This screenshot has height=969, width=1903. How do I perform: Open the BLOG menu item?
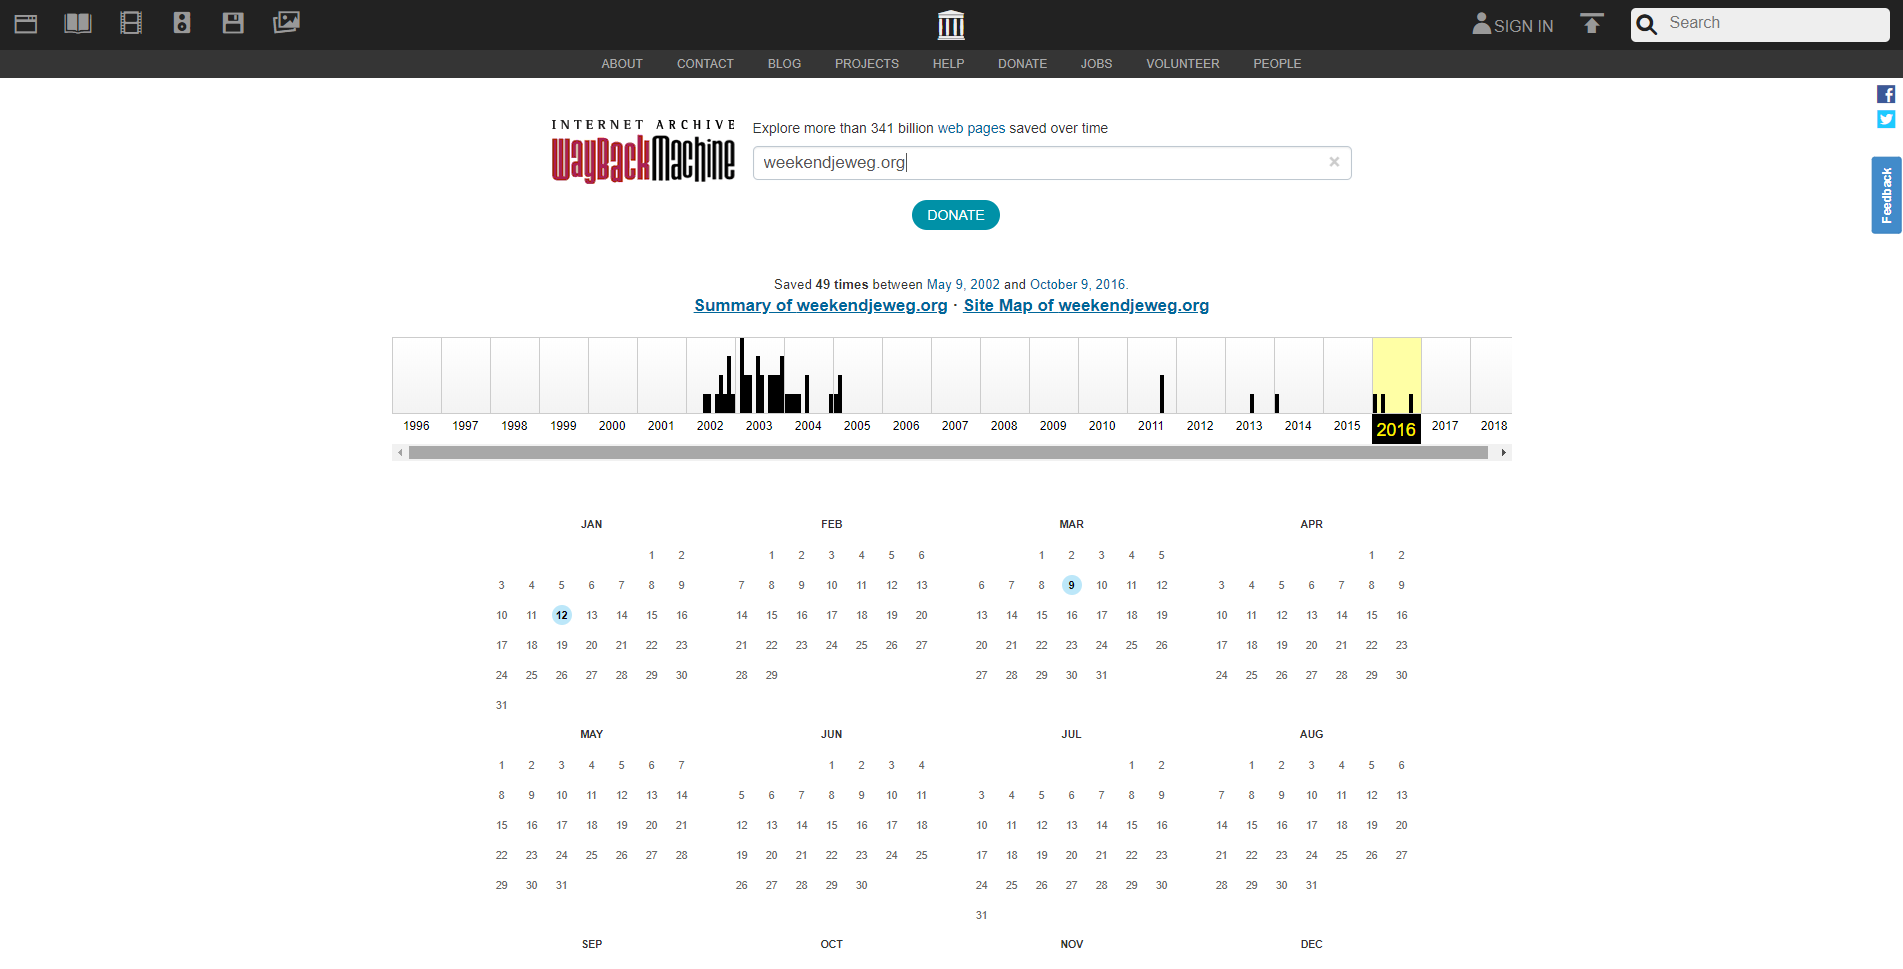click(x=784, y=64)
